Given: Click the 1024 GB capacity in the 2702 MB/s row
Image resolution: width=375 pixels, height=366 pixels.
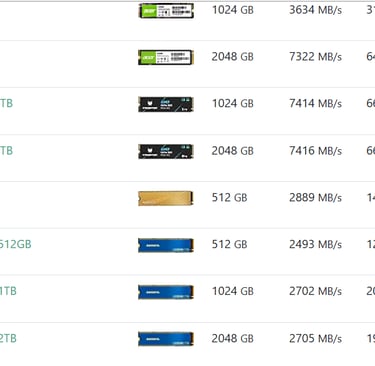Looking at the screenshot, I should coord(233,291).
